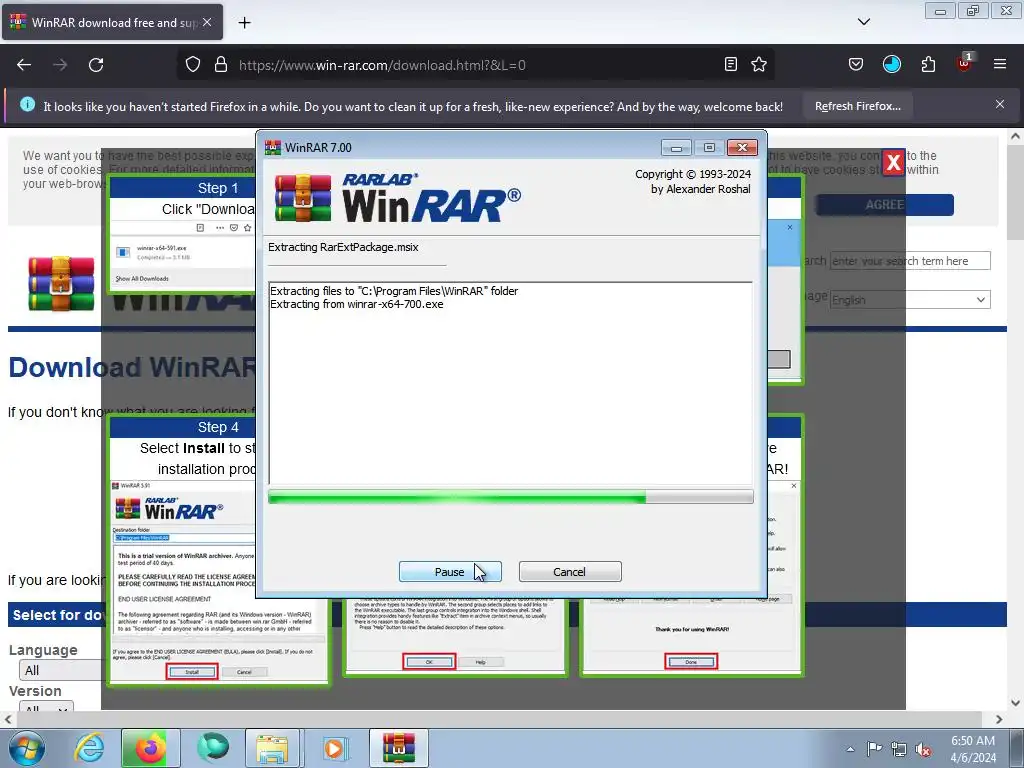Show hidden system tray icons

850,749
